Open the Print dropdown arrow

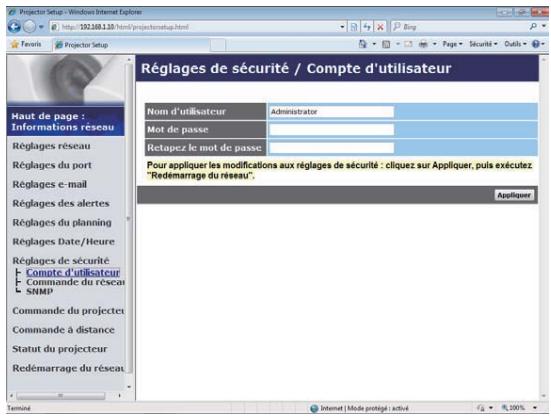click(435, 44)
